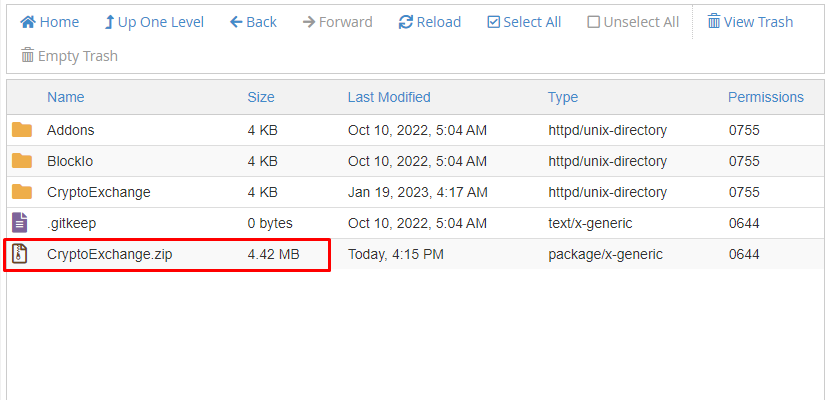
Task: Click the Home toolbar icon
Action: (28, 22)
